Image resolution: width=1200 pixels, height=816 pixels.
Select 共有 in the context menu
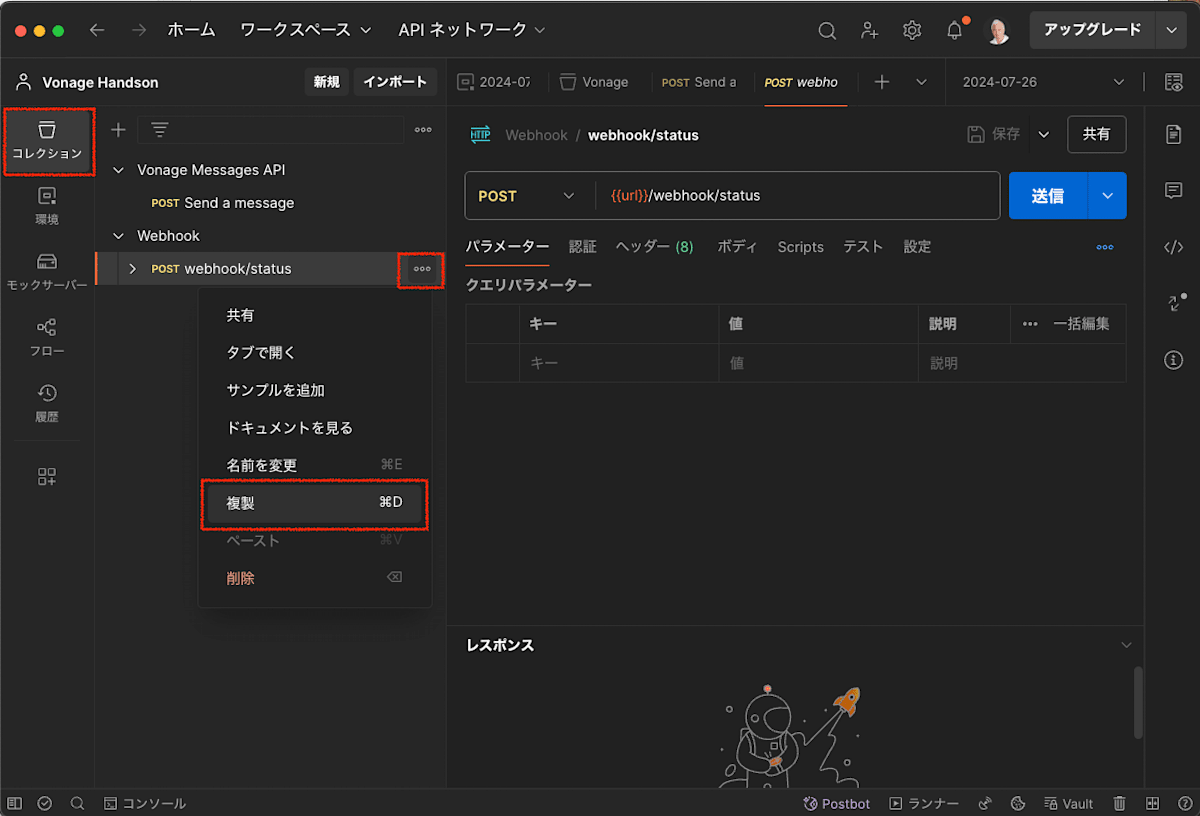click(x=315, y=315)
